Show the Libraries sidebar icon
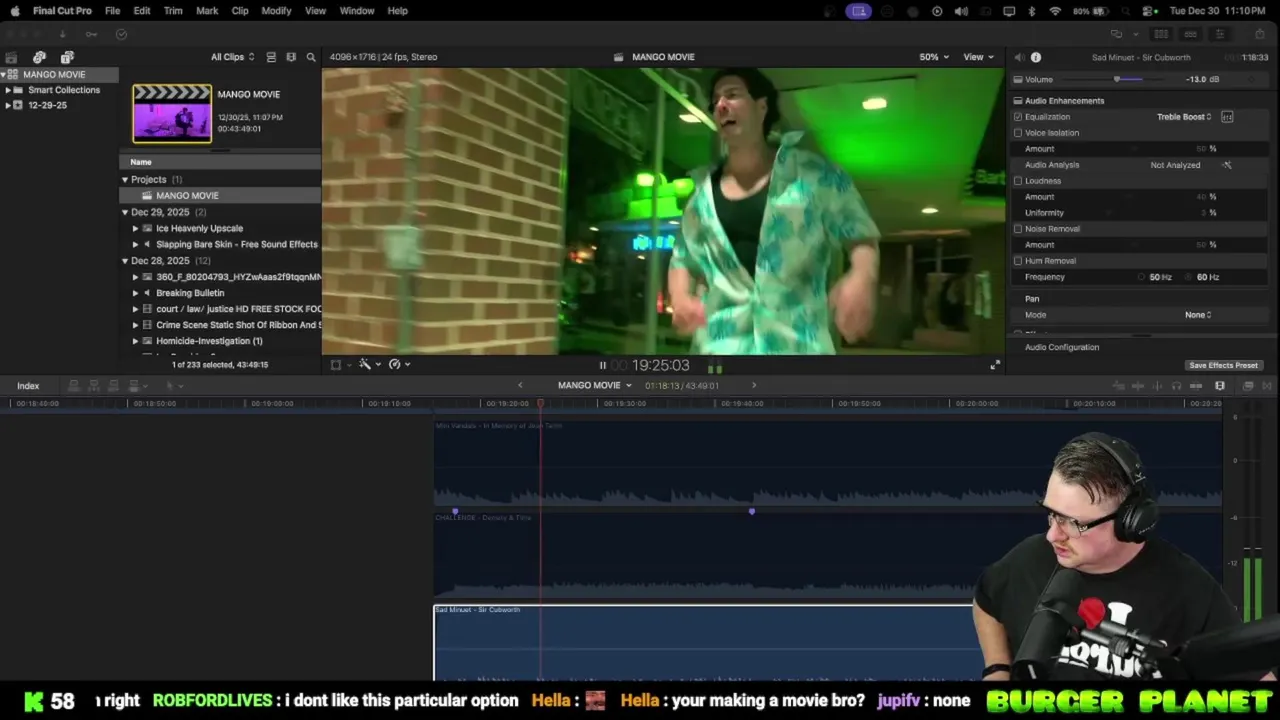Image resolution: width=1280 pixels, height=720 pixels. tap(12, 57)
